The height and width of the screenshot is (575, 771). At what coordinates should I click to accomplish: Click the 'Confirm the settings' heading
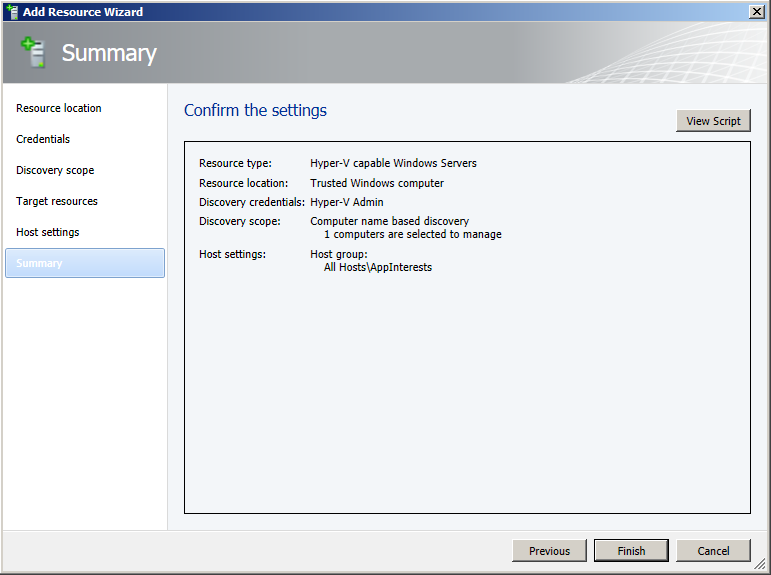pos(255,111)
